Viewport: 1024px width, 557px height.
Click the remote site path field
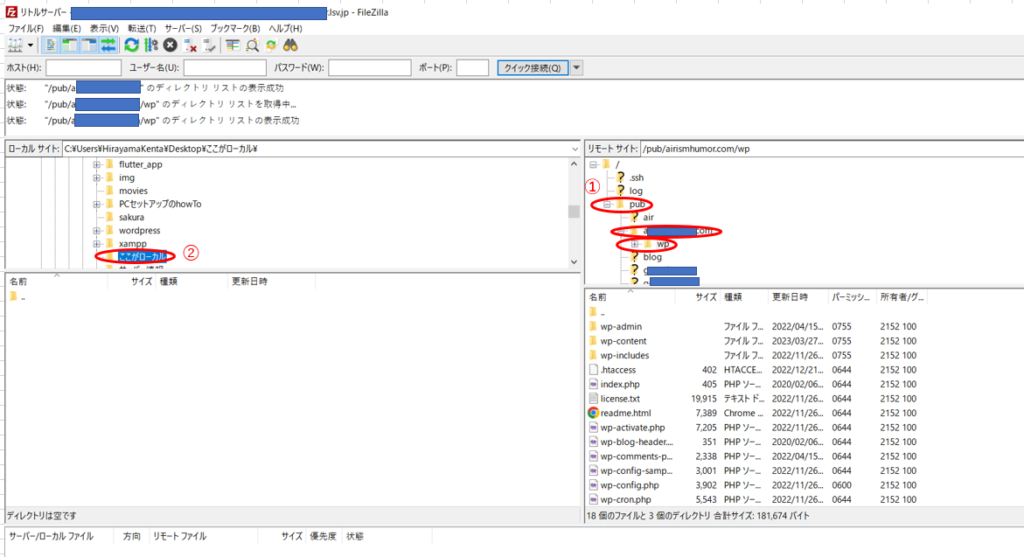(831, 149)
